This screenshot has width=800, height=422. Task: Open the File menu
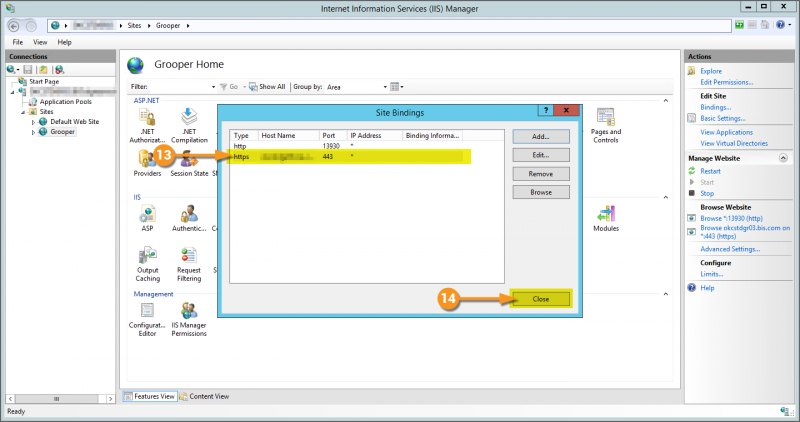18,42
